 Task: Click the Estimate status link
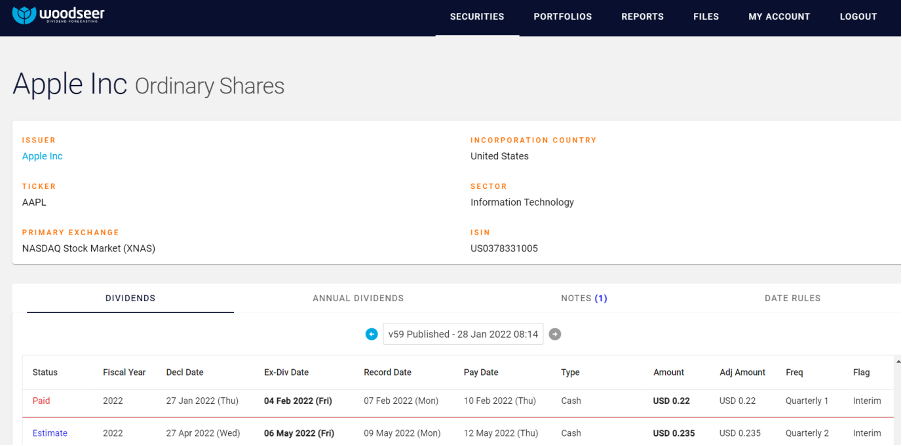[50, 433]
